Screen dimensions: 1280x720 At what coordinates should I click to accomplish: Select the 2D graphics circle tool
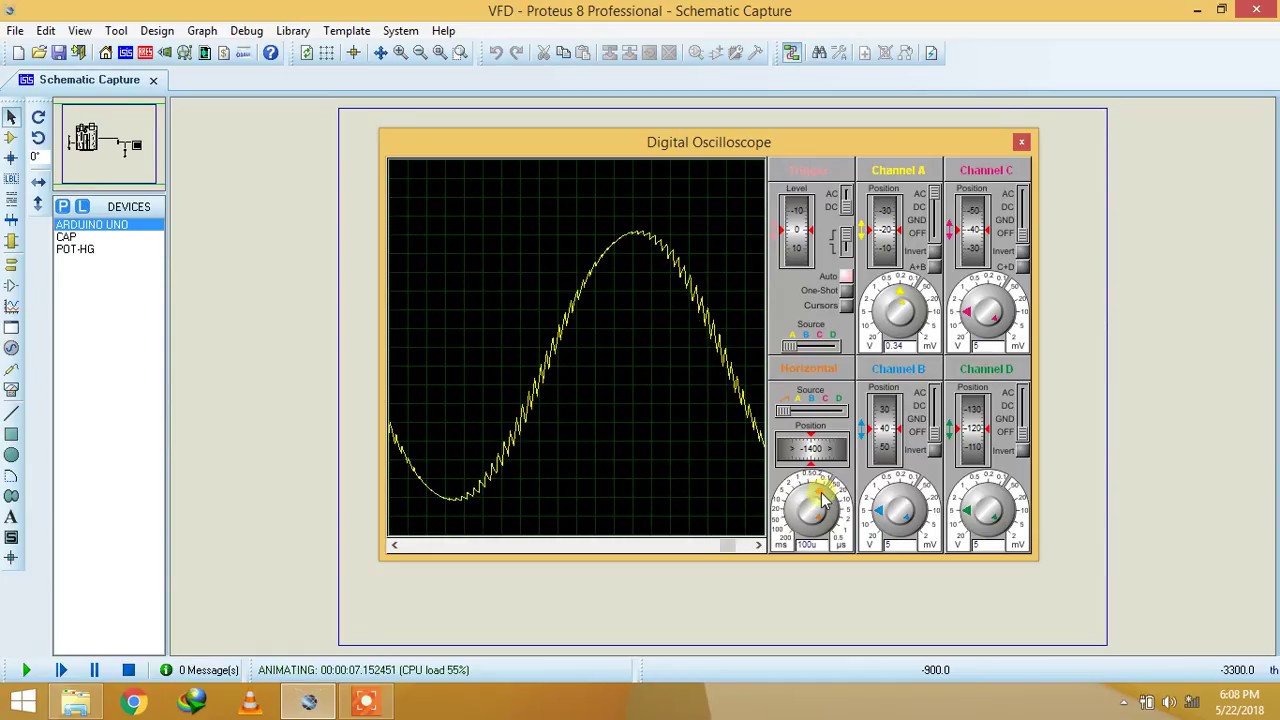(x=11, y=455)
